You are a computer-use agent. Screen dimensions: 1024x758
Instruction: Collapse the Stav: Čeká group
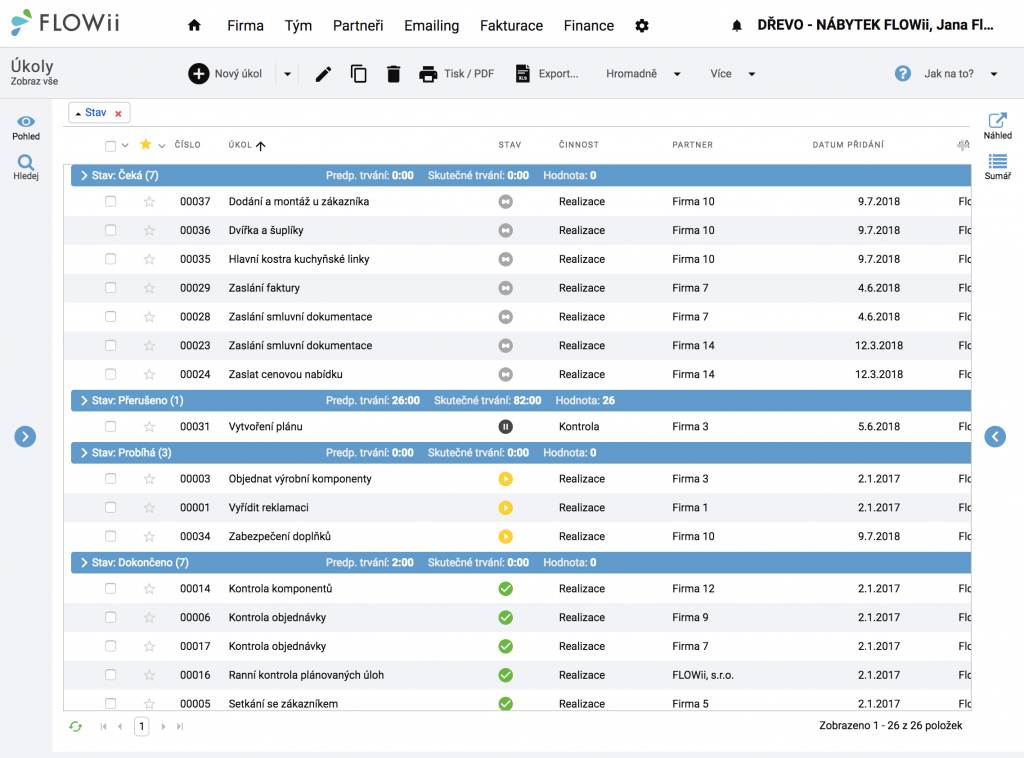(84, 175)
